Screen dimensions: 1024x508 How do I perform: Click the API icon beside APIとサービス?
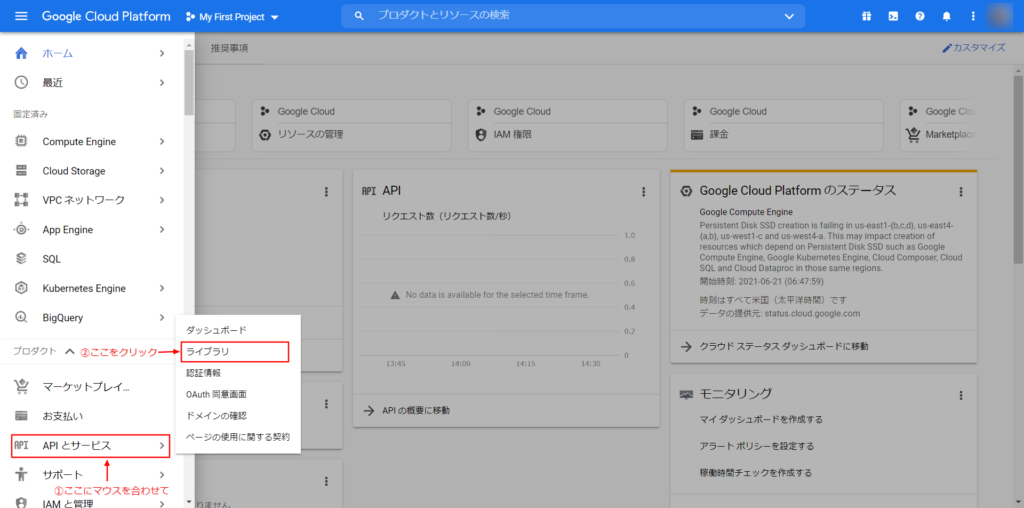pos(21,445)
